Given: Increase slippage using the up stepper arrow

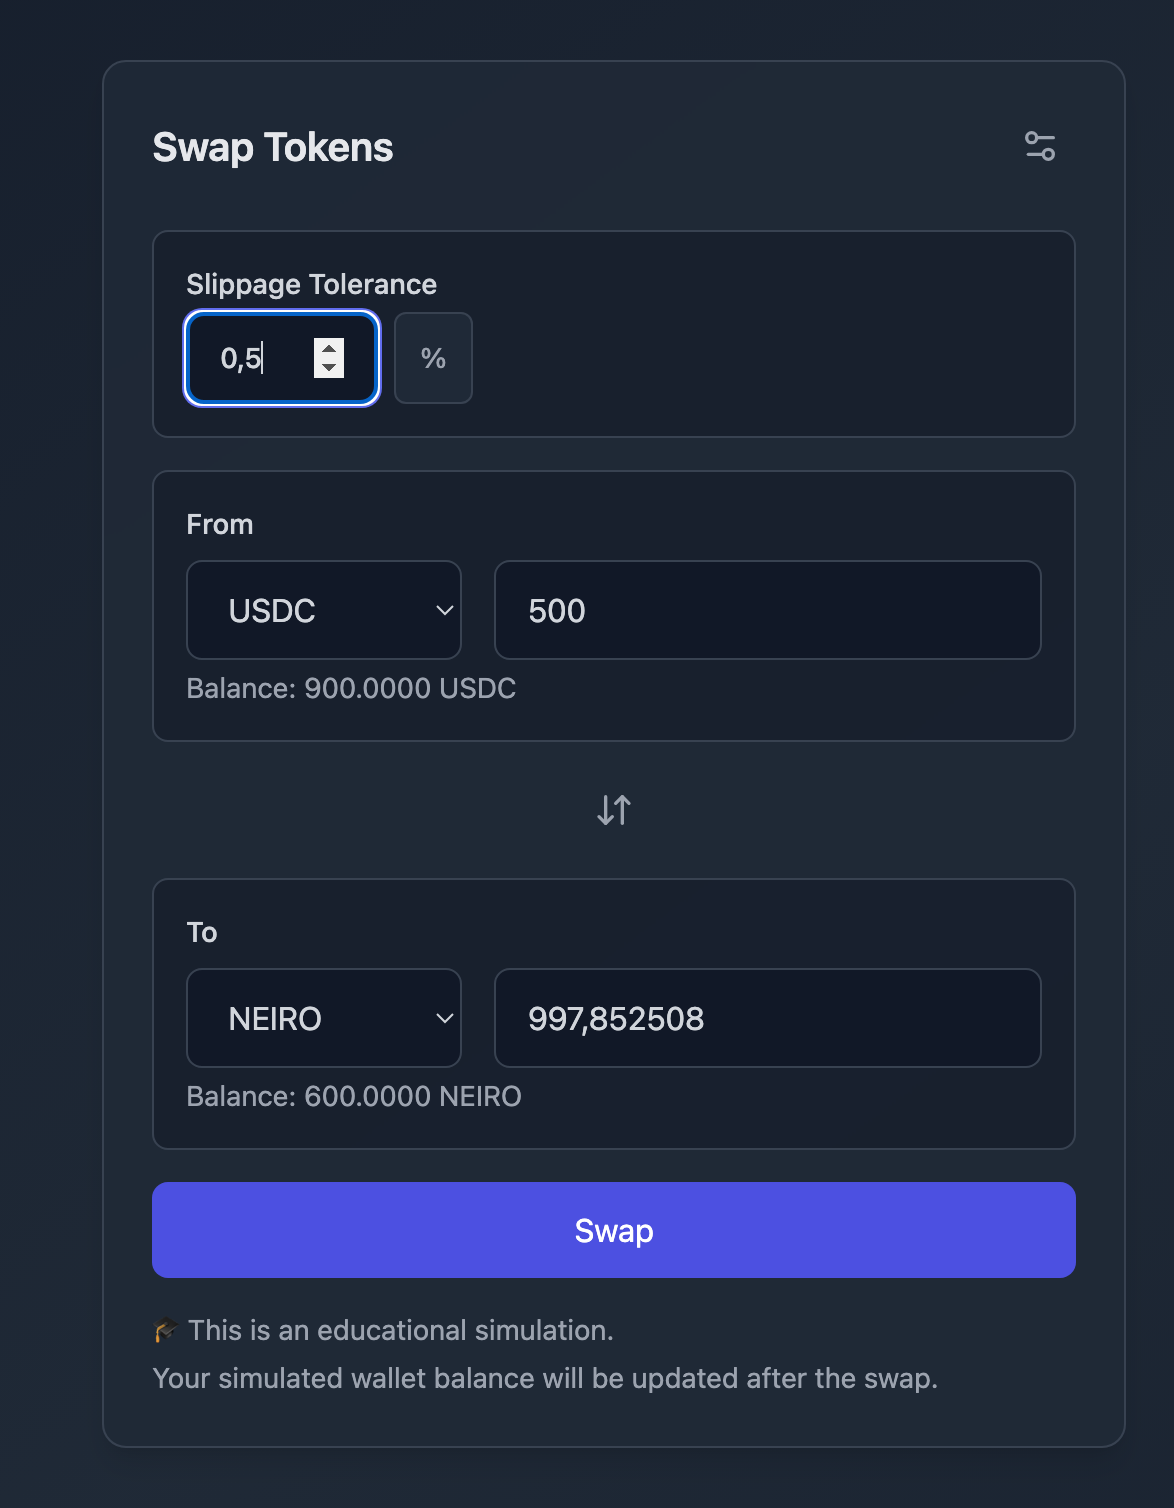Looking at the screenshot, I should click(x=329, y=349).
